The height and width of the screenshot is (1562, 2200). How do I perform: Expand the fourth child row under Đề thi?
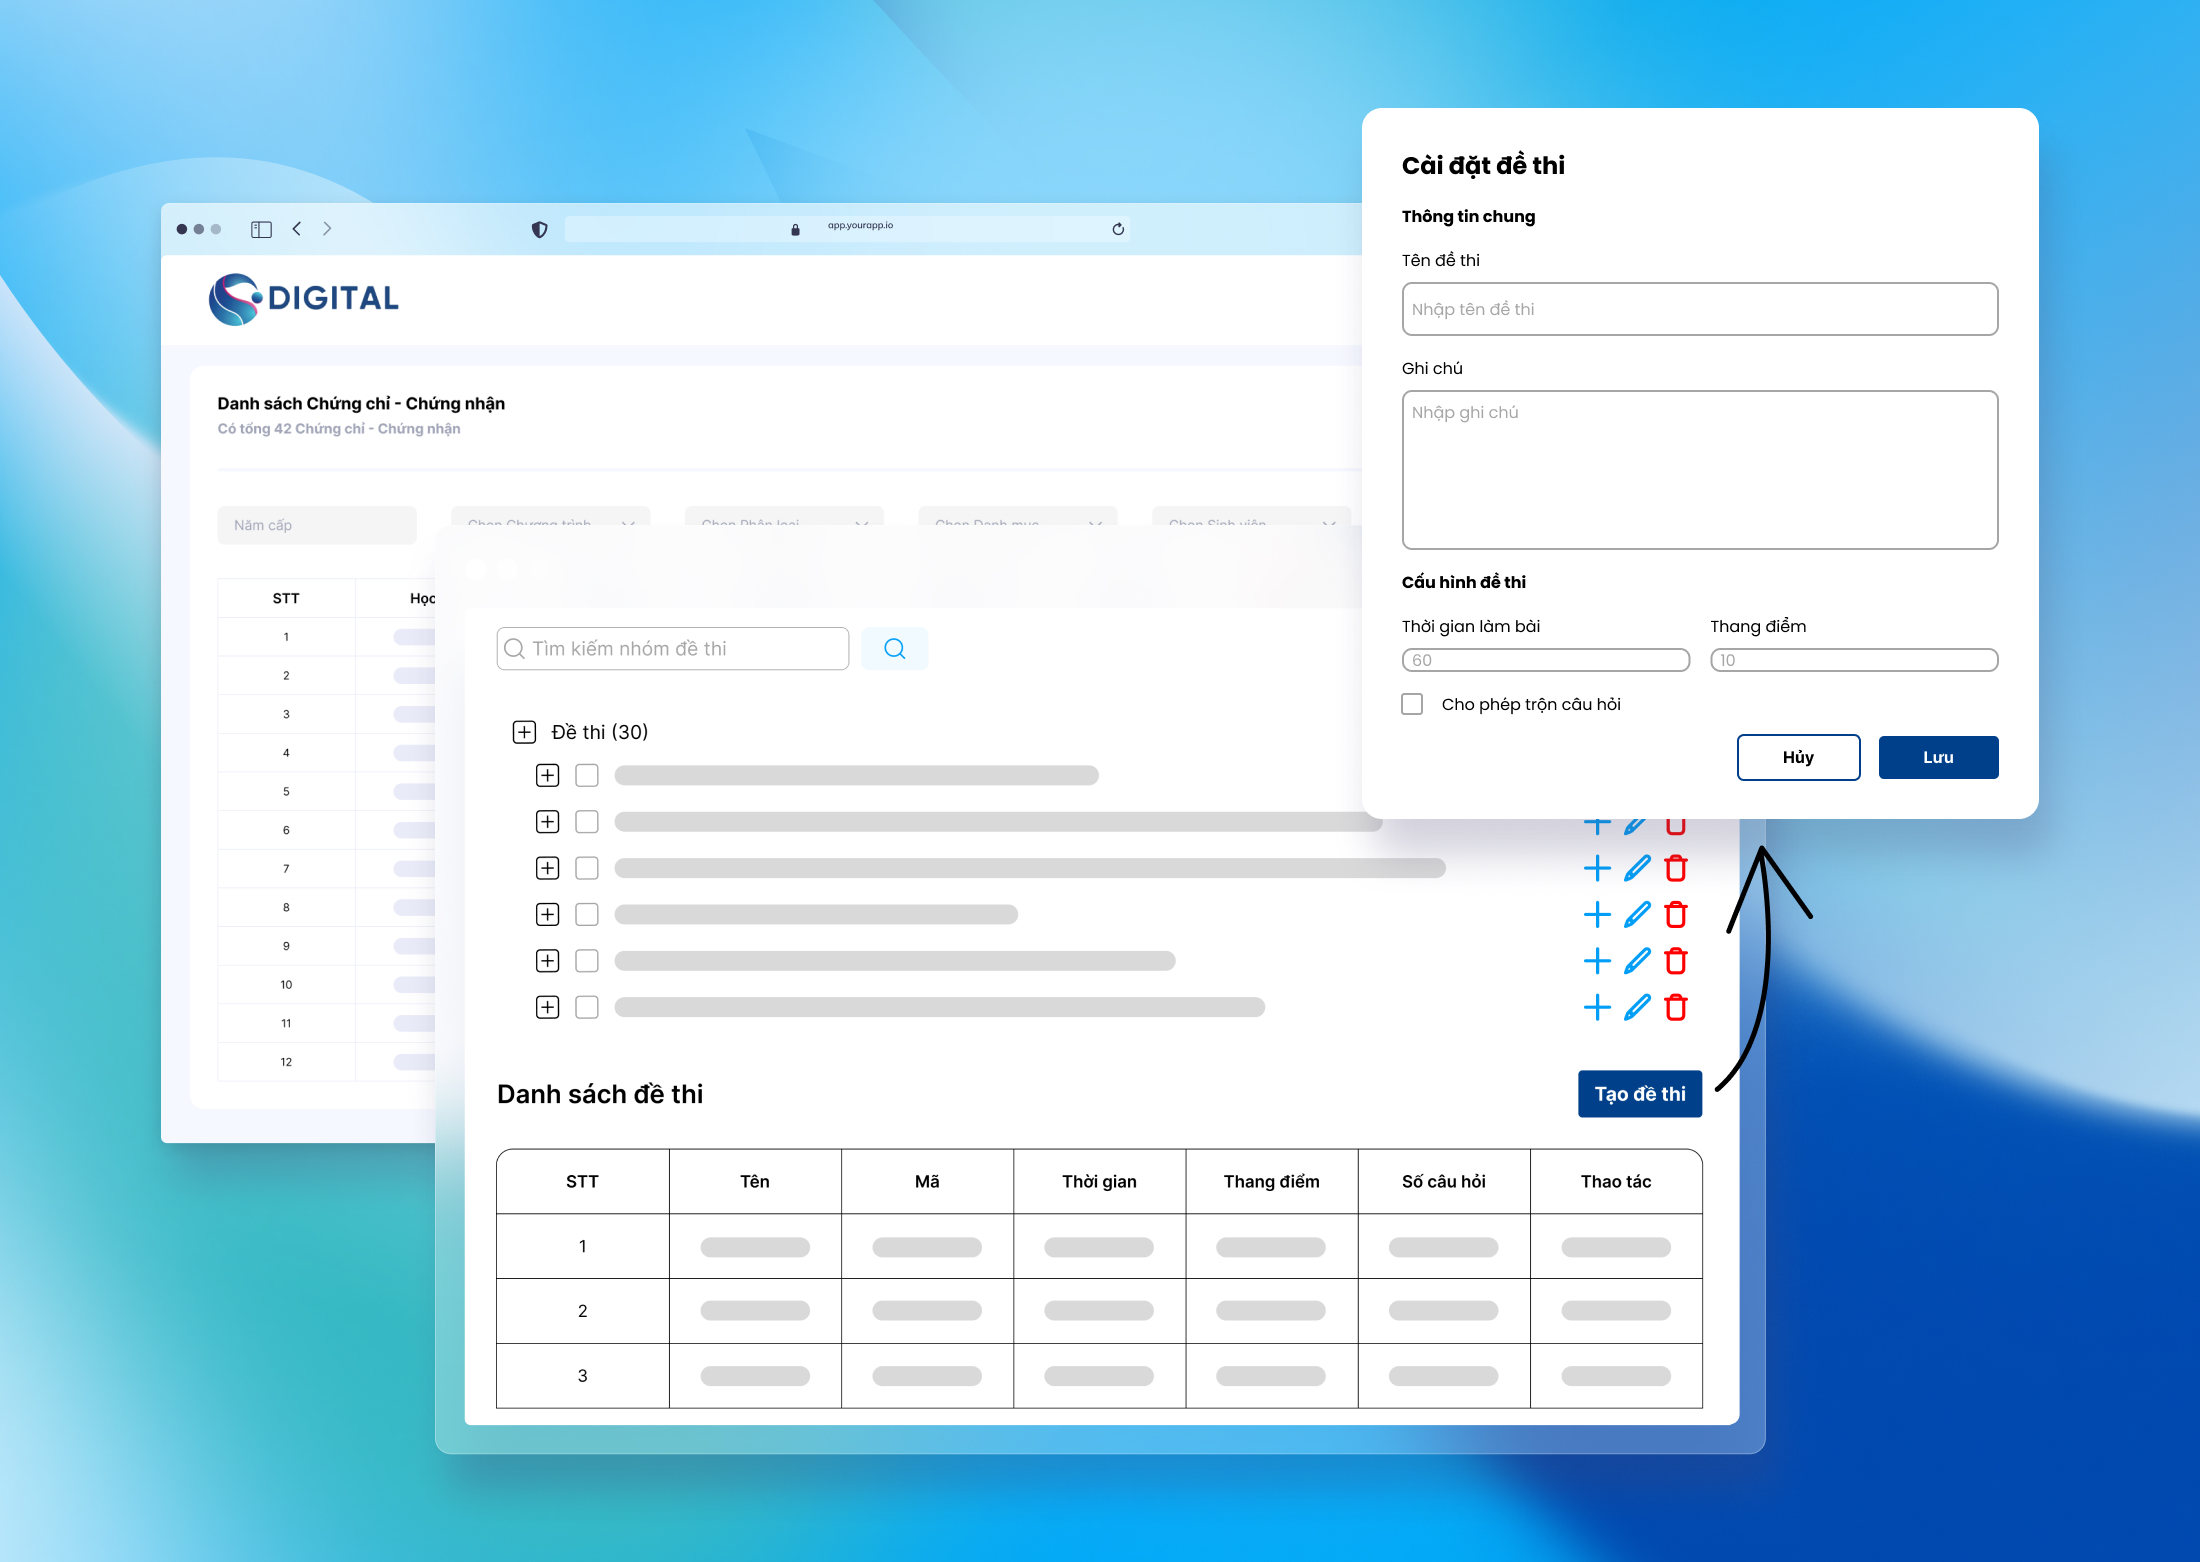pyautogui.click(x=548, y=915)
